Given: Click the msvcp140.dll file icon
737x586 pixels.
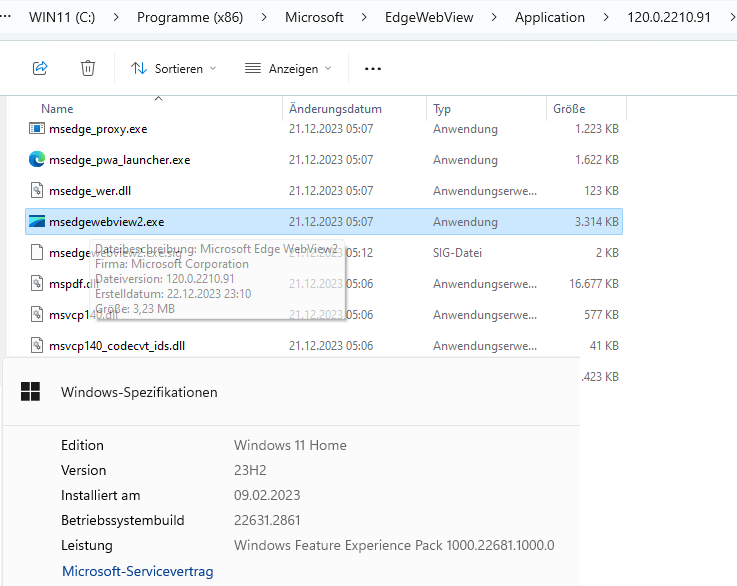Looking at the screenshot, I should [x=37, y=314].
